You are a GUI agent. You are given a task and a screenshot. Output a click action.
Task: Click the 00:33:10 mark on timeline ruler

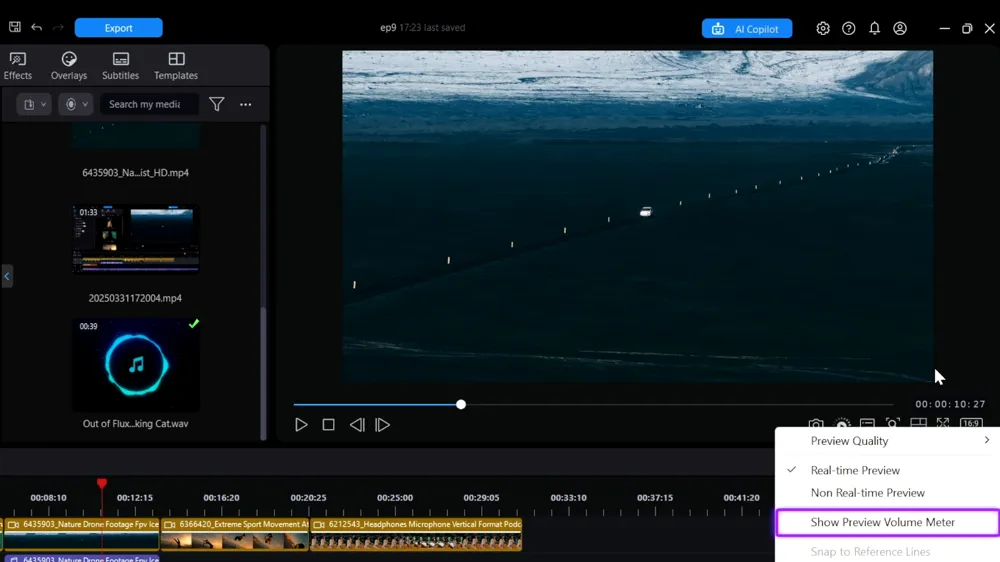click(568, 498)
